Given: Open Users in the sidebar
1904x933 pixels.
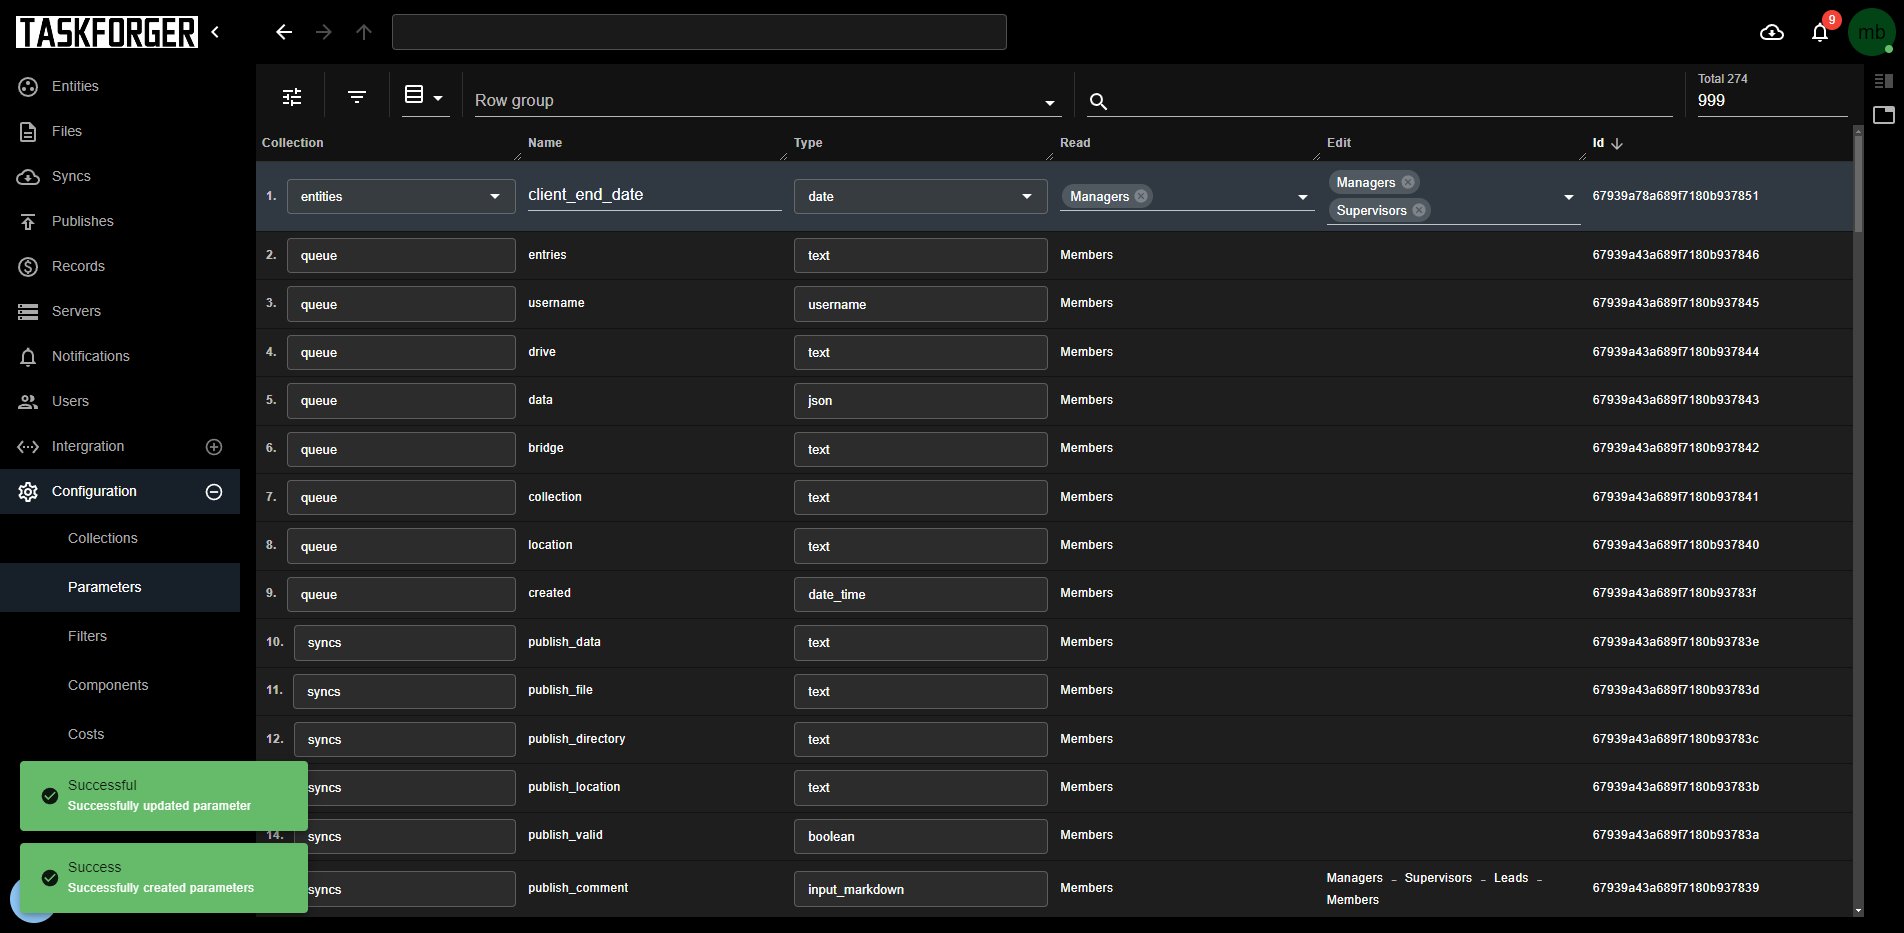Looking at the screenshot, I should click(x=120, y=401).
